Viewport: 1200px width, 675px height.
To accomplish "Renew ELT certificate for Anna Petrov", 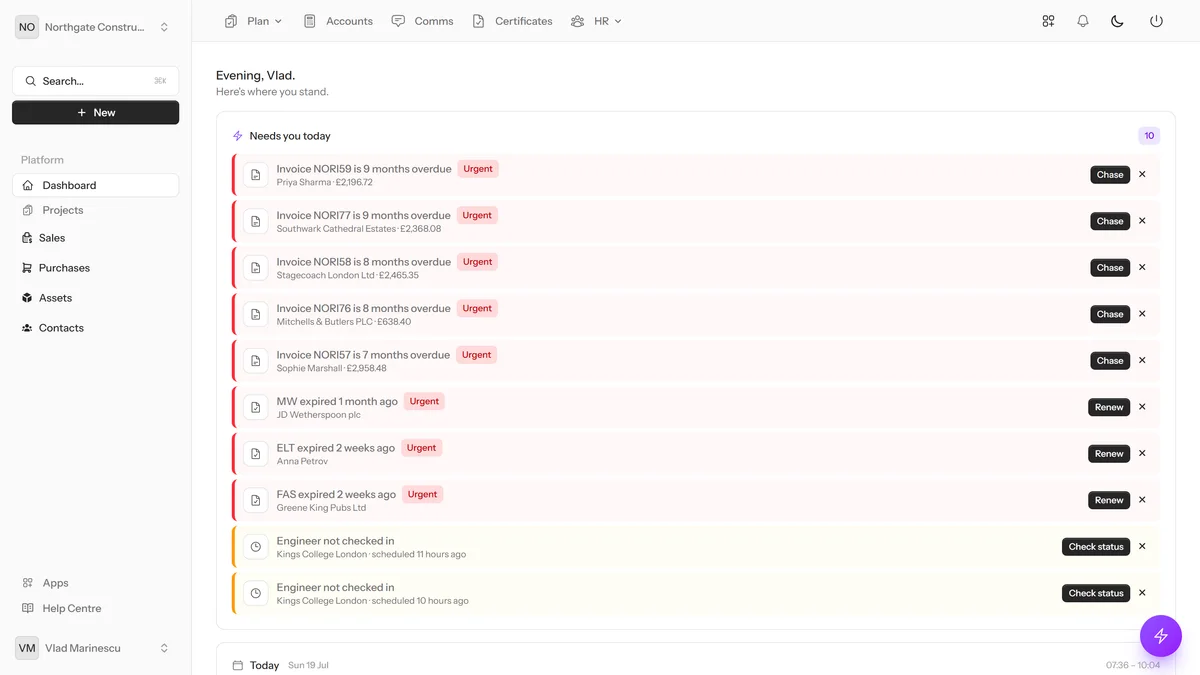I will [1109, 453].
